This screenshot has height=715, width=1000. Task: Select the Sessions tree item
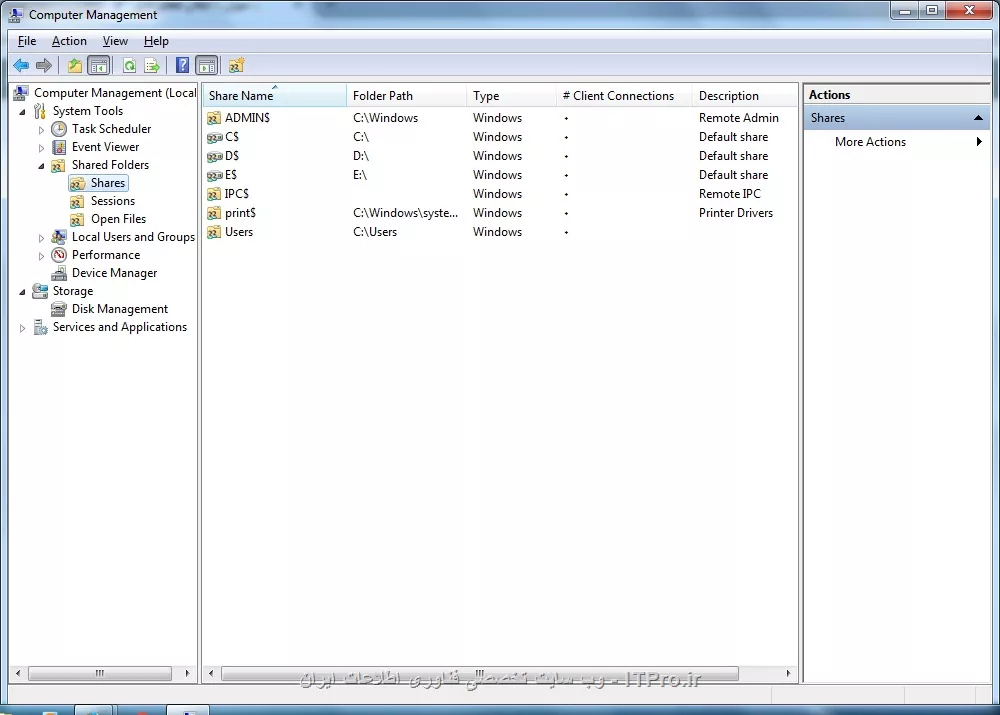click(x=113, y=201)
